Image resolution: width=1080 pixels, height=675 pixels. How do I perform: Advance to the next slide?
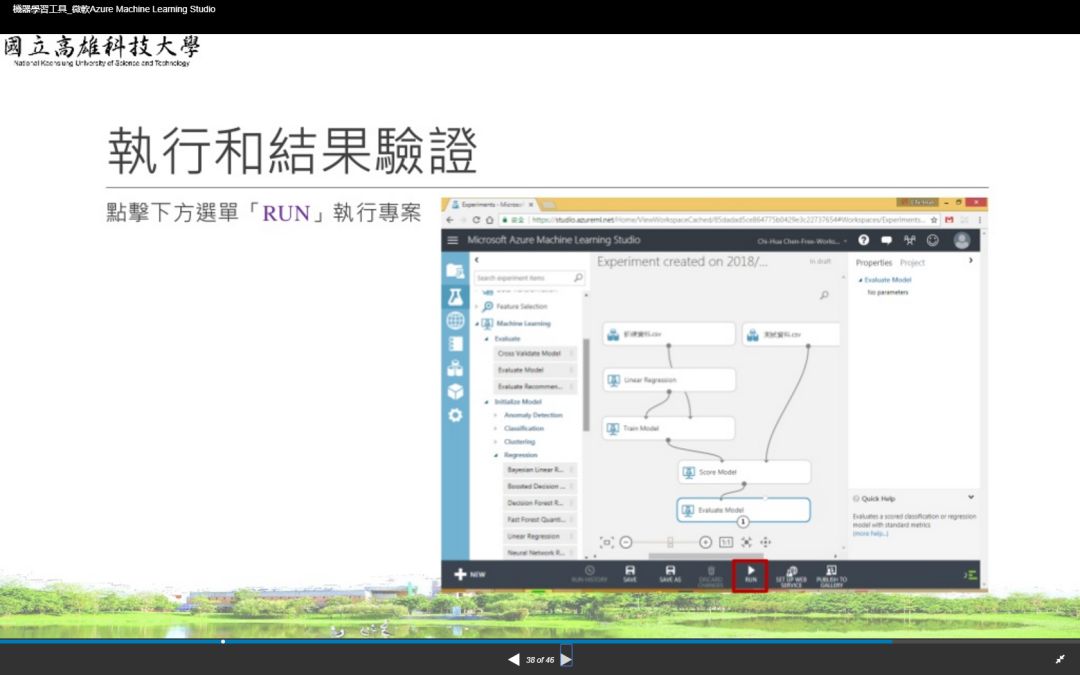click(566, 660)
